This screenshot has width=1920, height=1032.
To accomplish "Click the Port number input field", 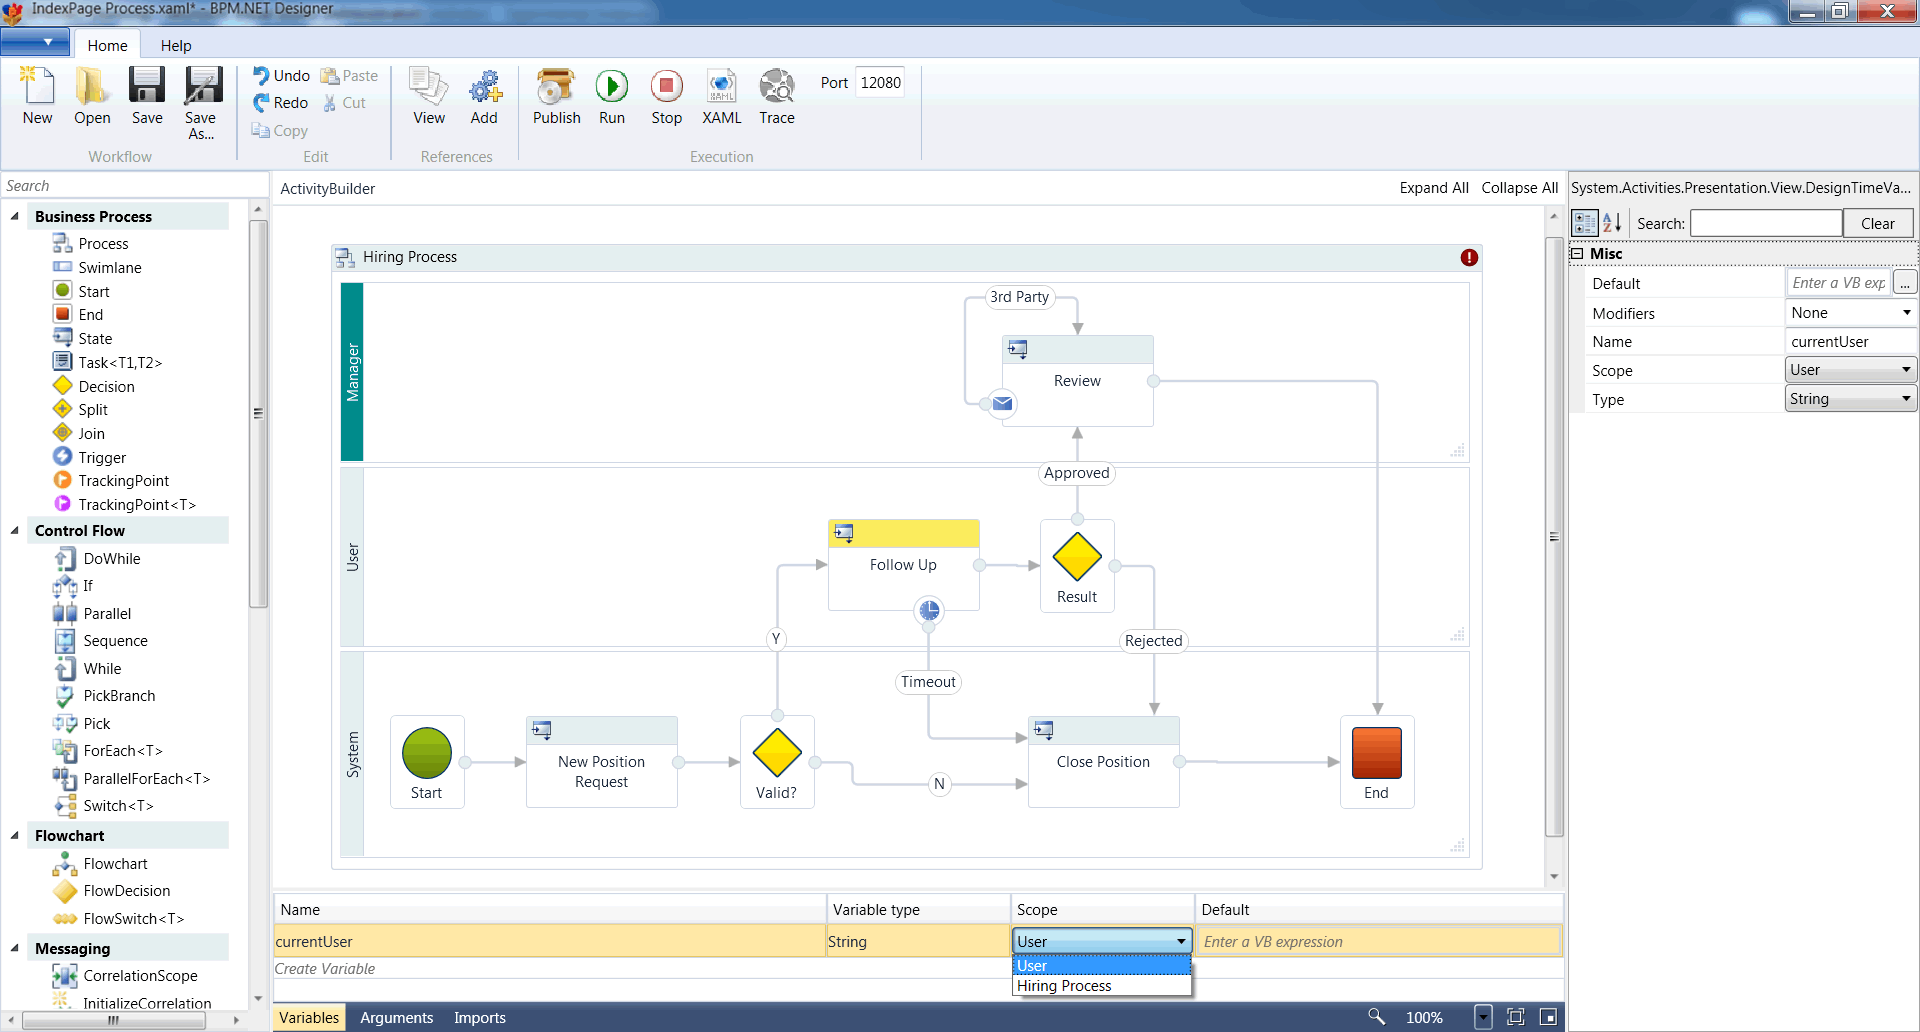I will (880, 83).
